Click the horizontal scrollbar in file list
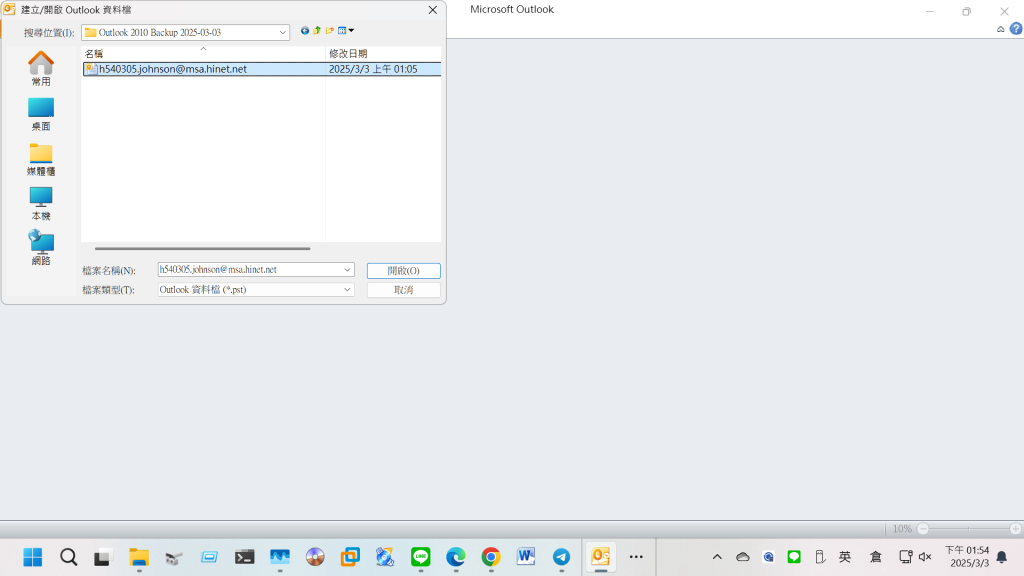The image size is (1024, 576). coord(202,249)
